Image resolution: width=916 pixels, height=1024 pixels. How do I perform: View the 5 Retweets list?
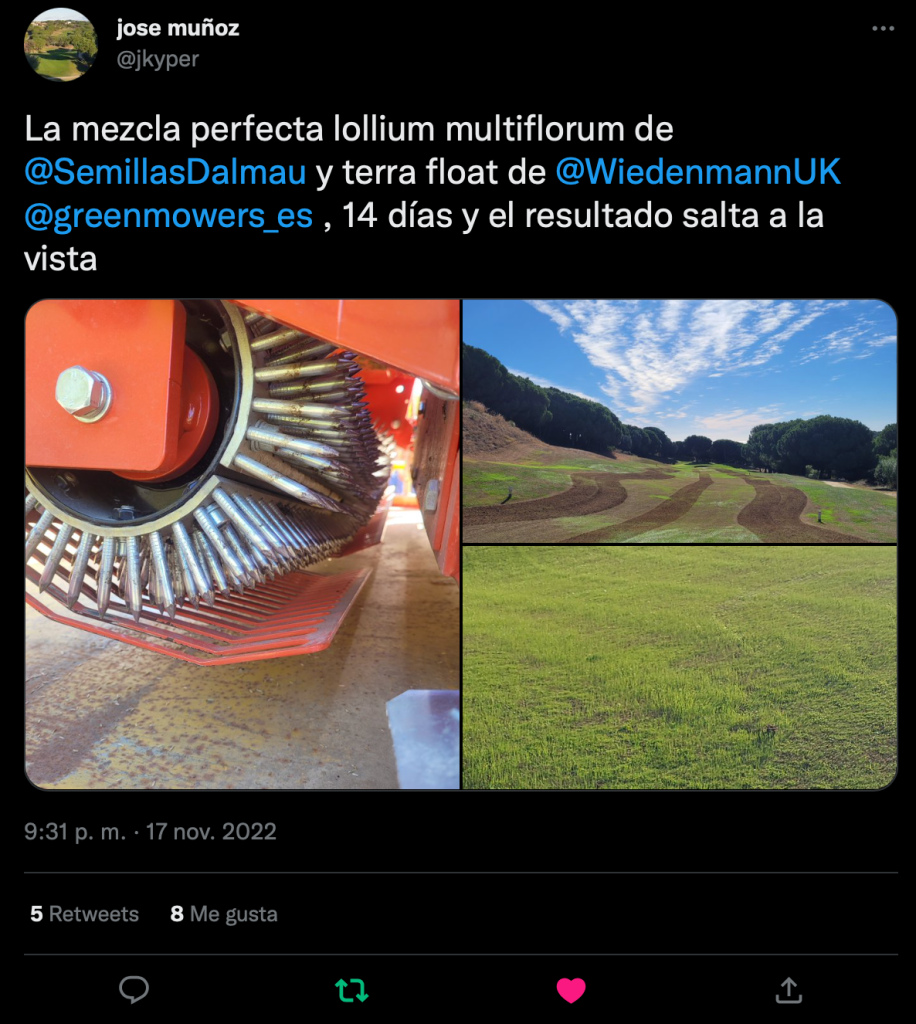tap(84, 914)
